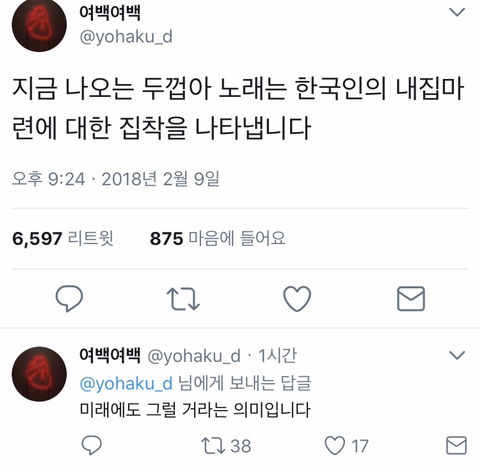480x470 pixels.
Task: Like the main tweet with heart icon
Action: tap(297, 299)
